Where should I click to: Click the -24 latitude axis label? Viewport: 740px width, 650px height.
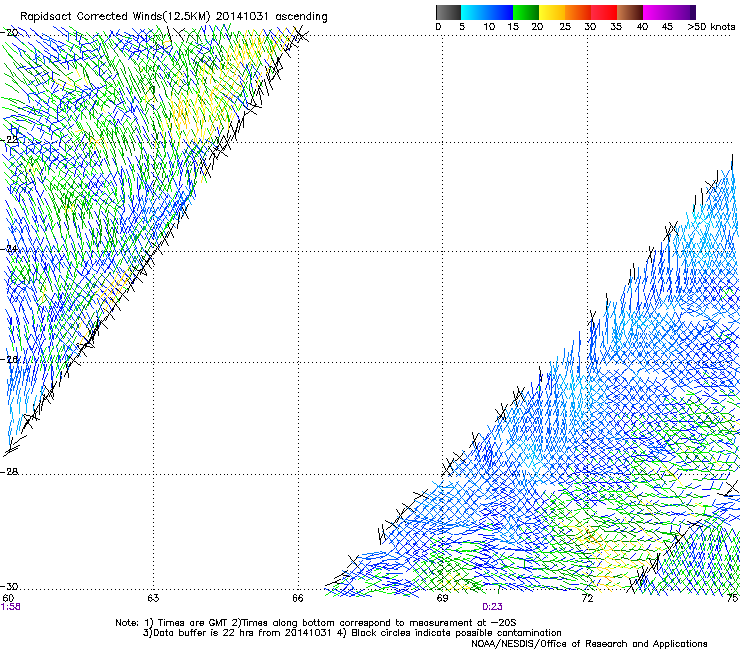[9, 249]
